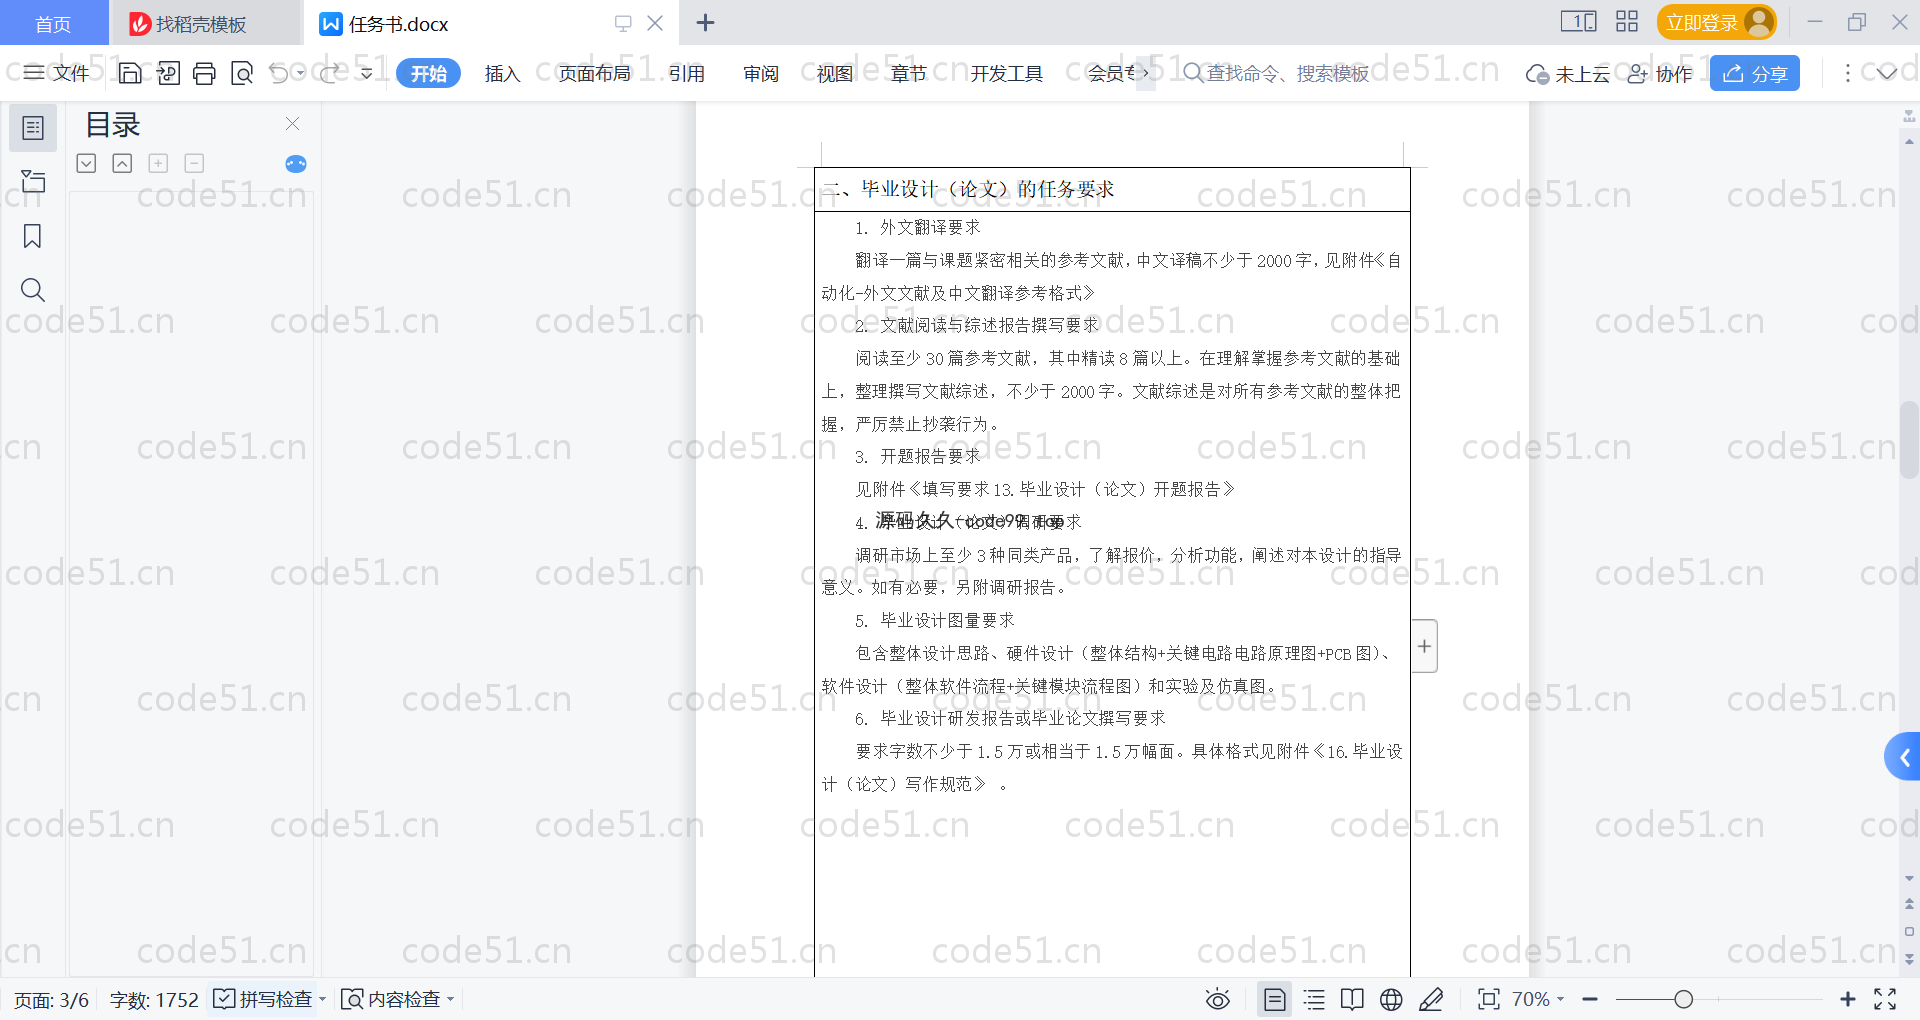1920x1020 pixels.
Task: Open the 70% zoom level dropdown
Action: (x=1538, y=999)
